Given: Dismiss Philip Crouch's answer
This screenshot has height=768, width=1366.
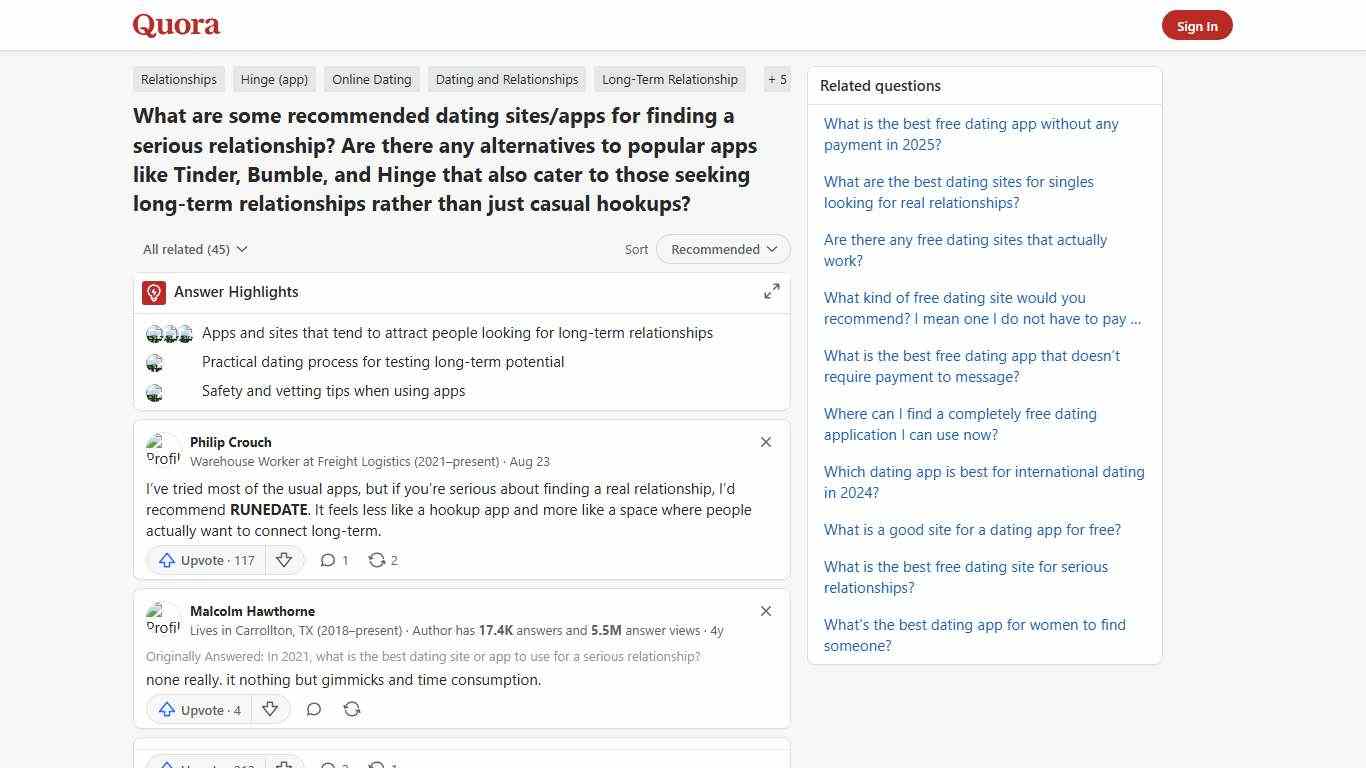Looking at the screenshot, I should click(766, 442).
